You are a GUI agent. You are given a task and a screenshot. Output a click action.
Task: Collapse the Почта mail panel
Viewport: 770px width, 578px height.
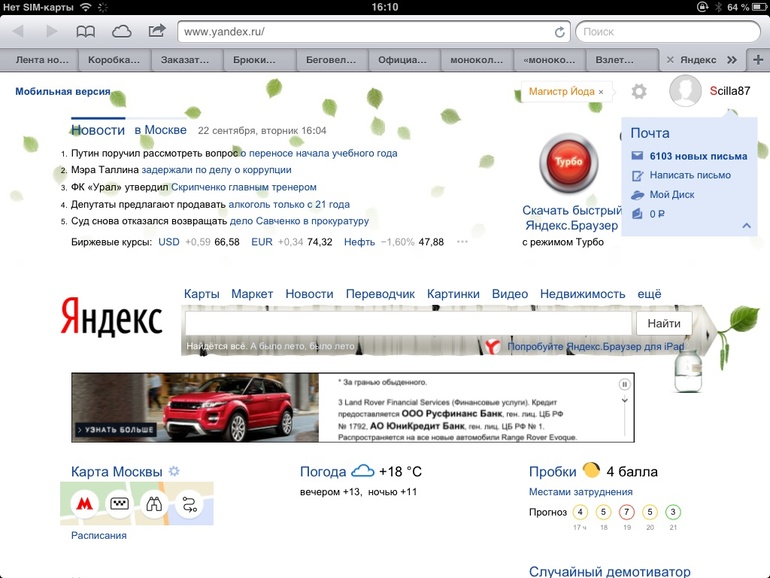tap(746, 226)
